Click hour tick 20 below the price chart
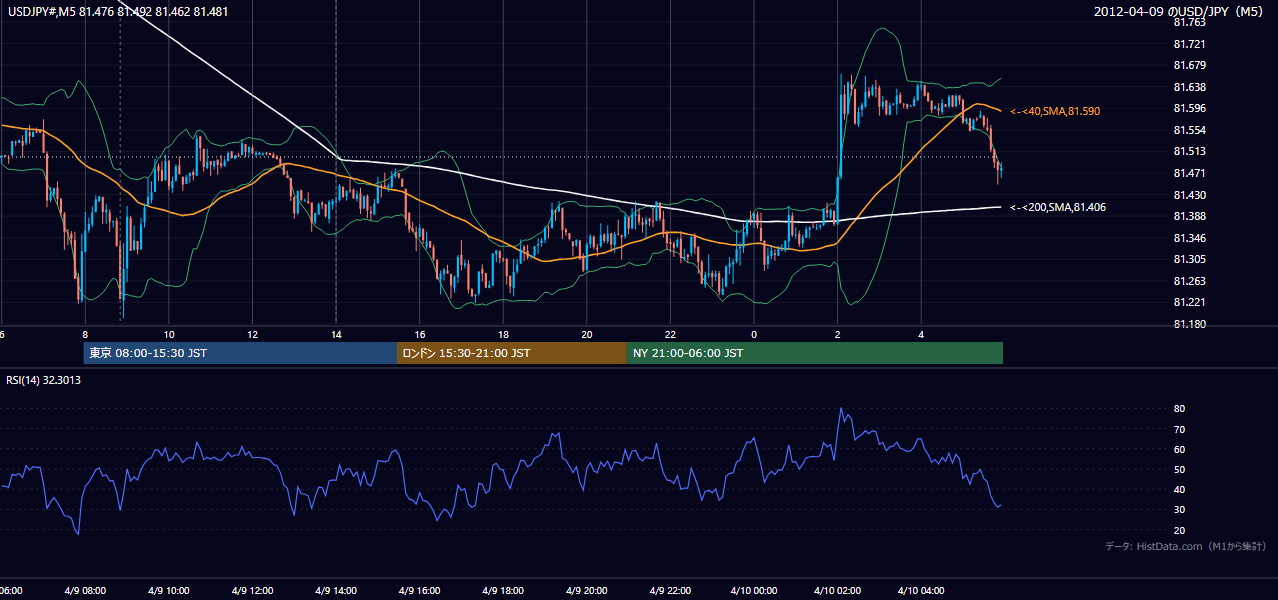Screen dimensions: 1278x600 587,334
